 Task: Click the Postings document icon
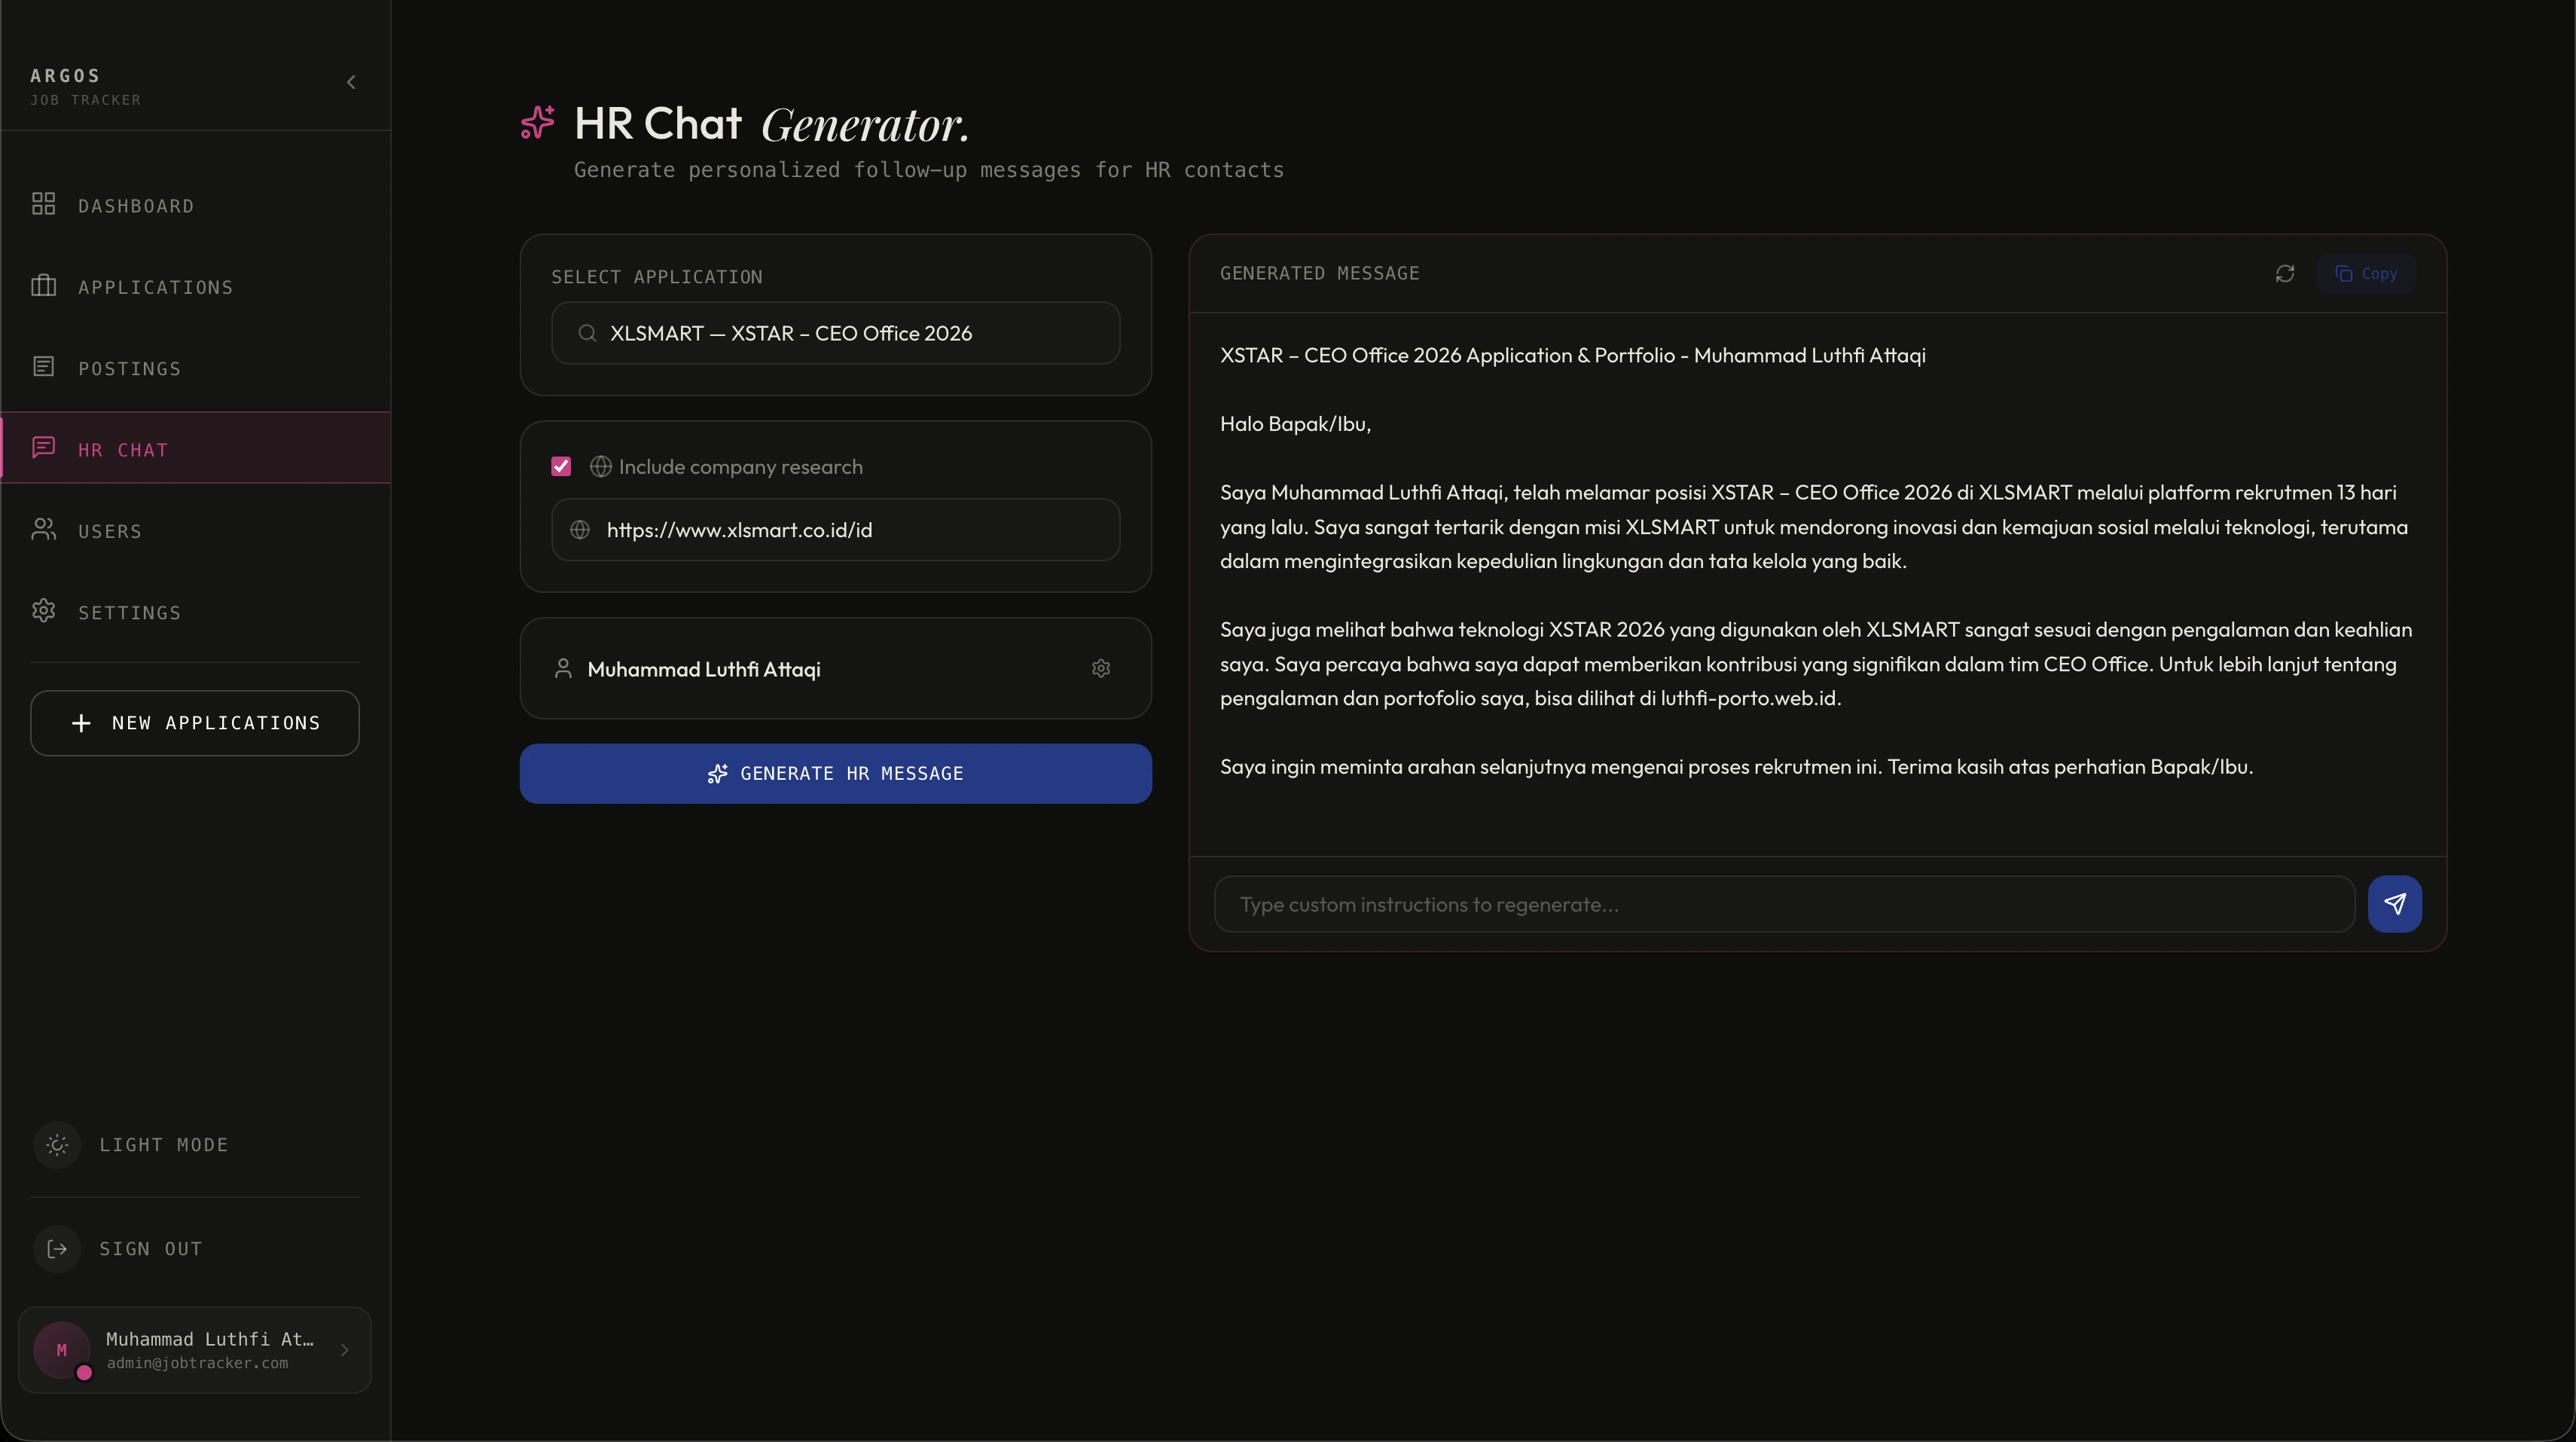[43, 367]
